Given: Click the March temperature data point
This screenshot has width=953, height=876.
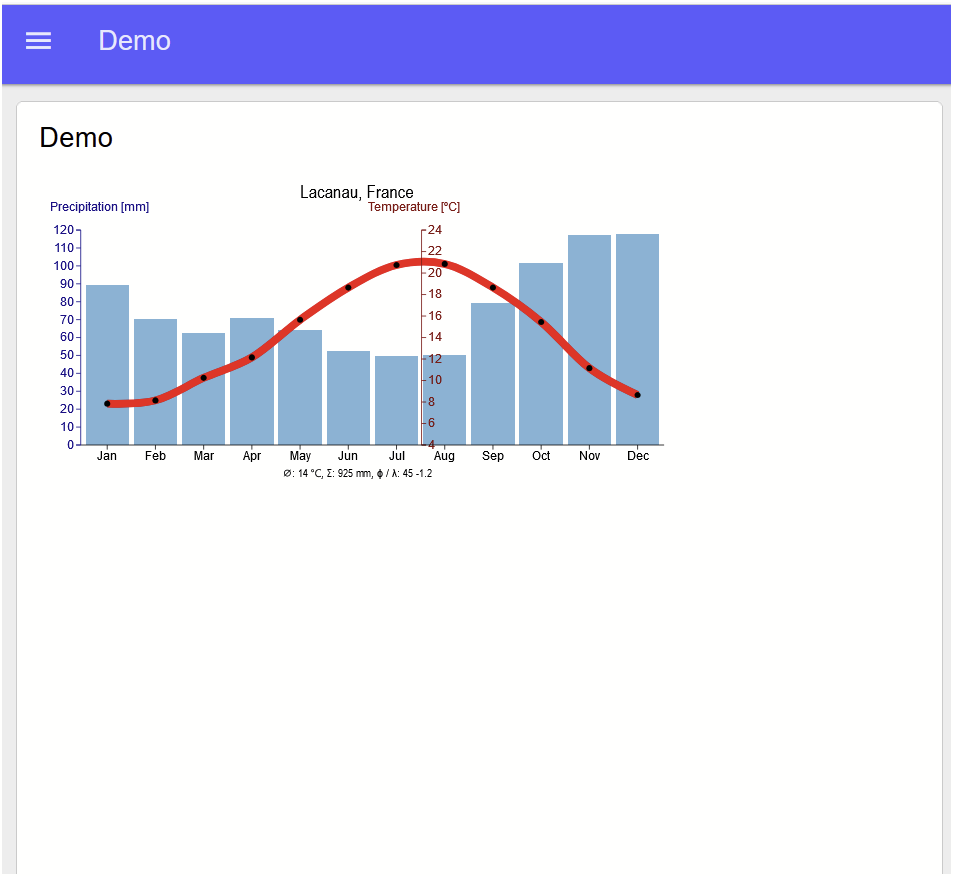Looking at the screenshot, I should pos(204,378).
